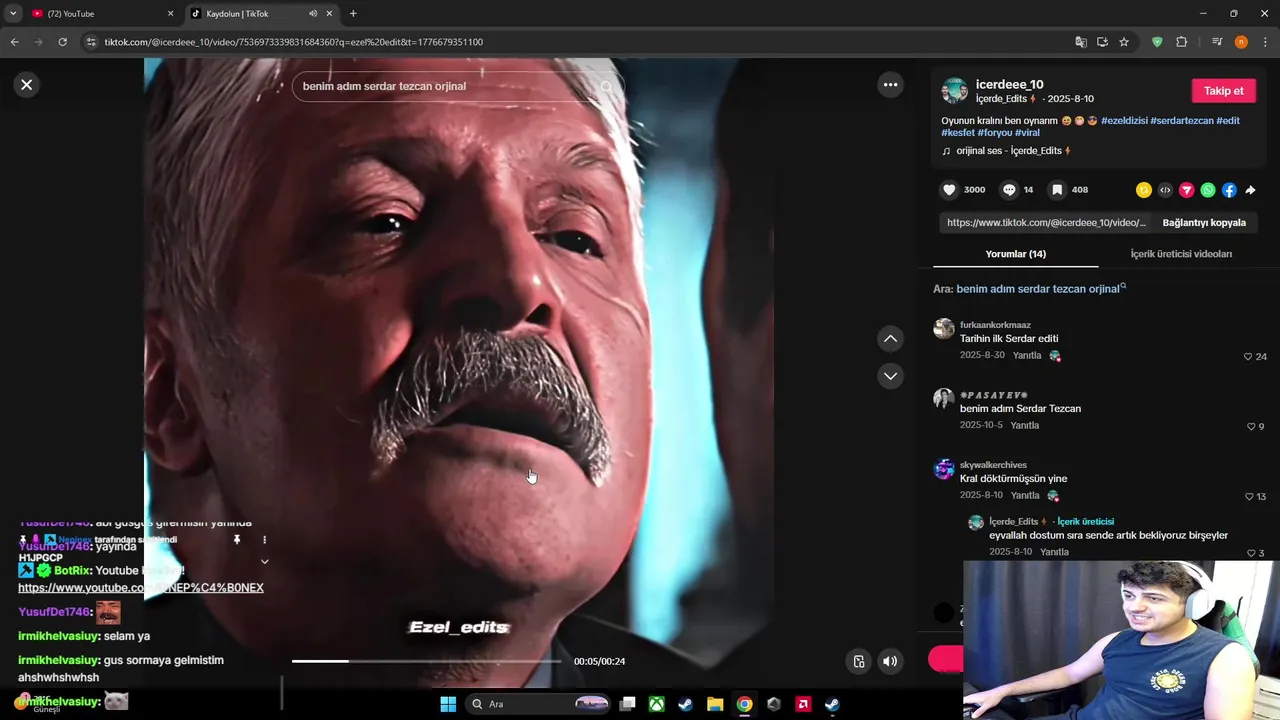Switch to İçerik üreticisi videoları tab
This screenshot has width=1280, height=720.
coord(1181,254)
